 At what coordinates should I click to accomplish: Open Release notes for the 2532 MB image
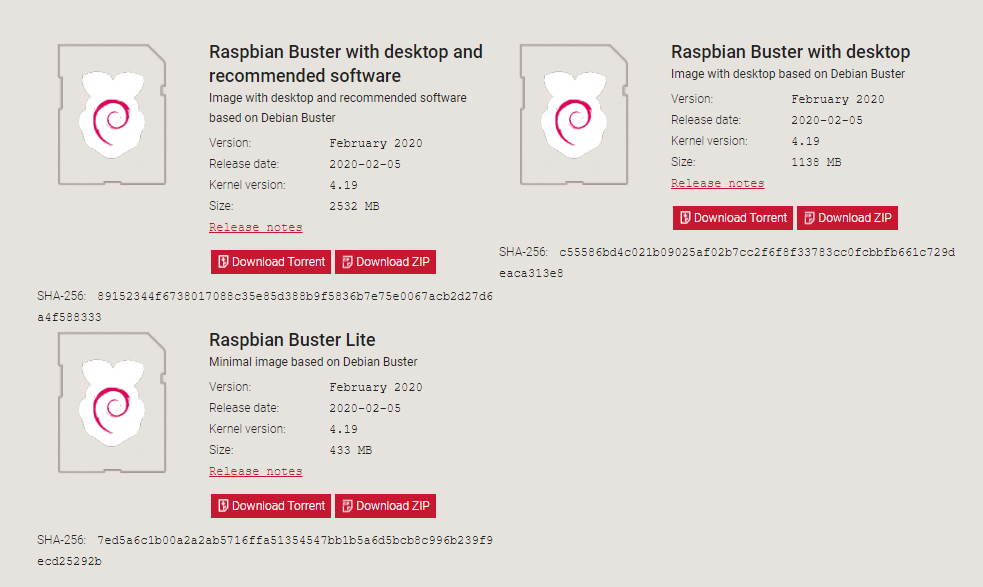click(256, 227)
